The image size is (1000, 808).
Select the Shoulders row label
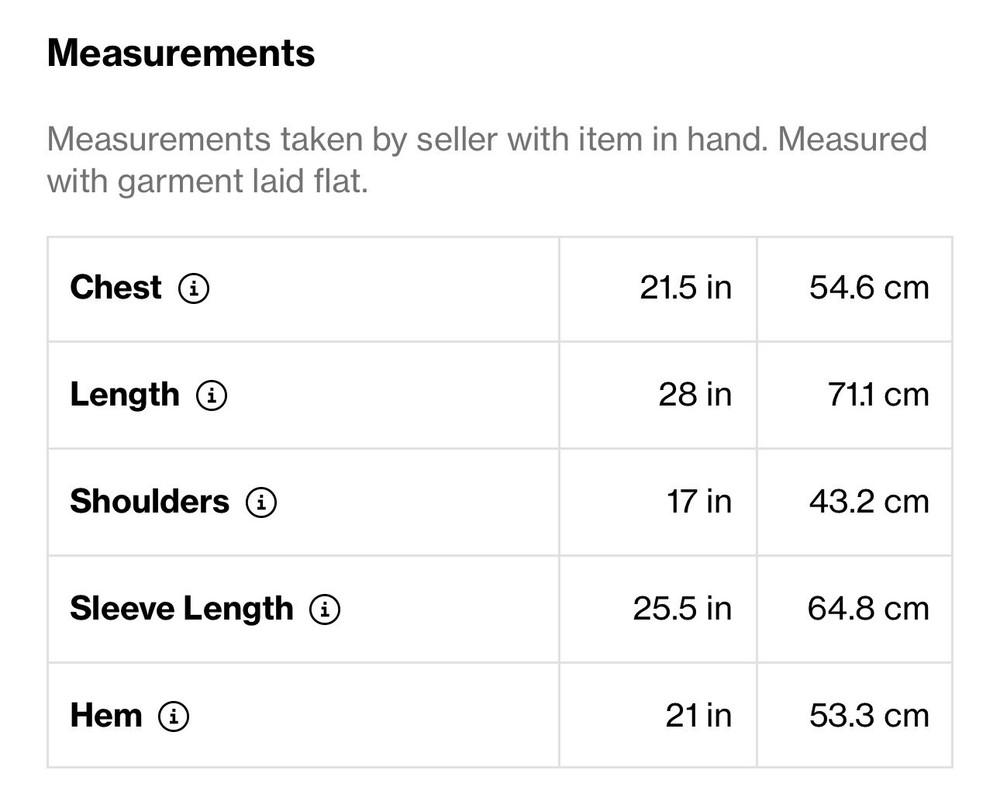click(x=149, y=501)
